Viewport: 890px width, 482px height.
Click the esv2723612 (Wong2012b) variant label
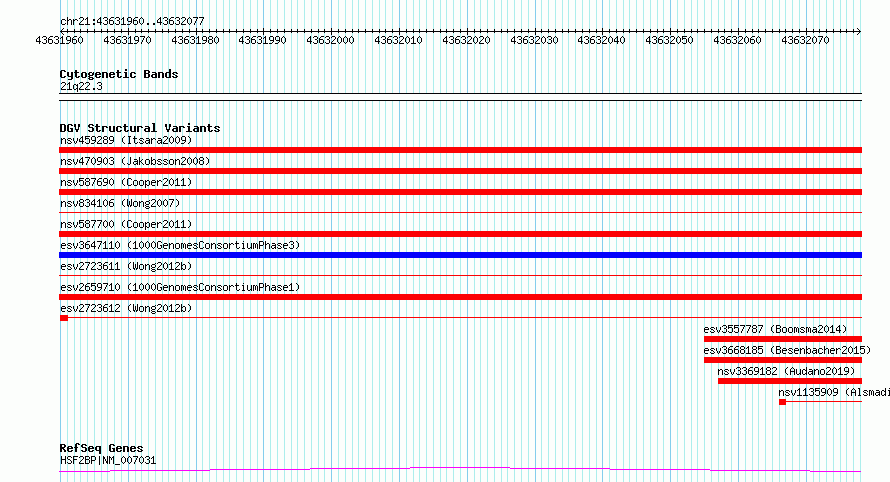coord(126,308)
